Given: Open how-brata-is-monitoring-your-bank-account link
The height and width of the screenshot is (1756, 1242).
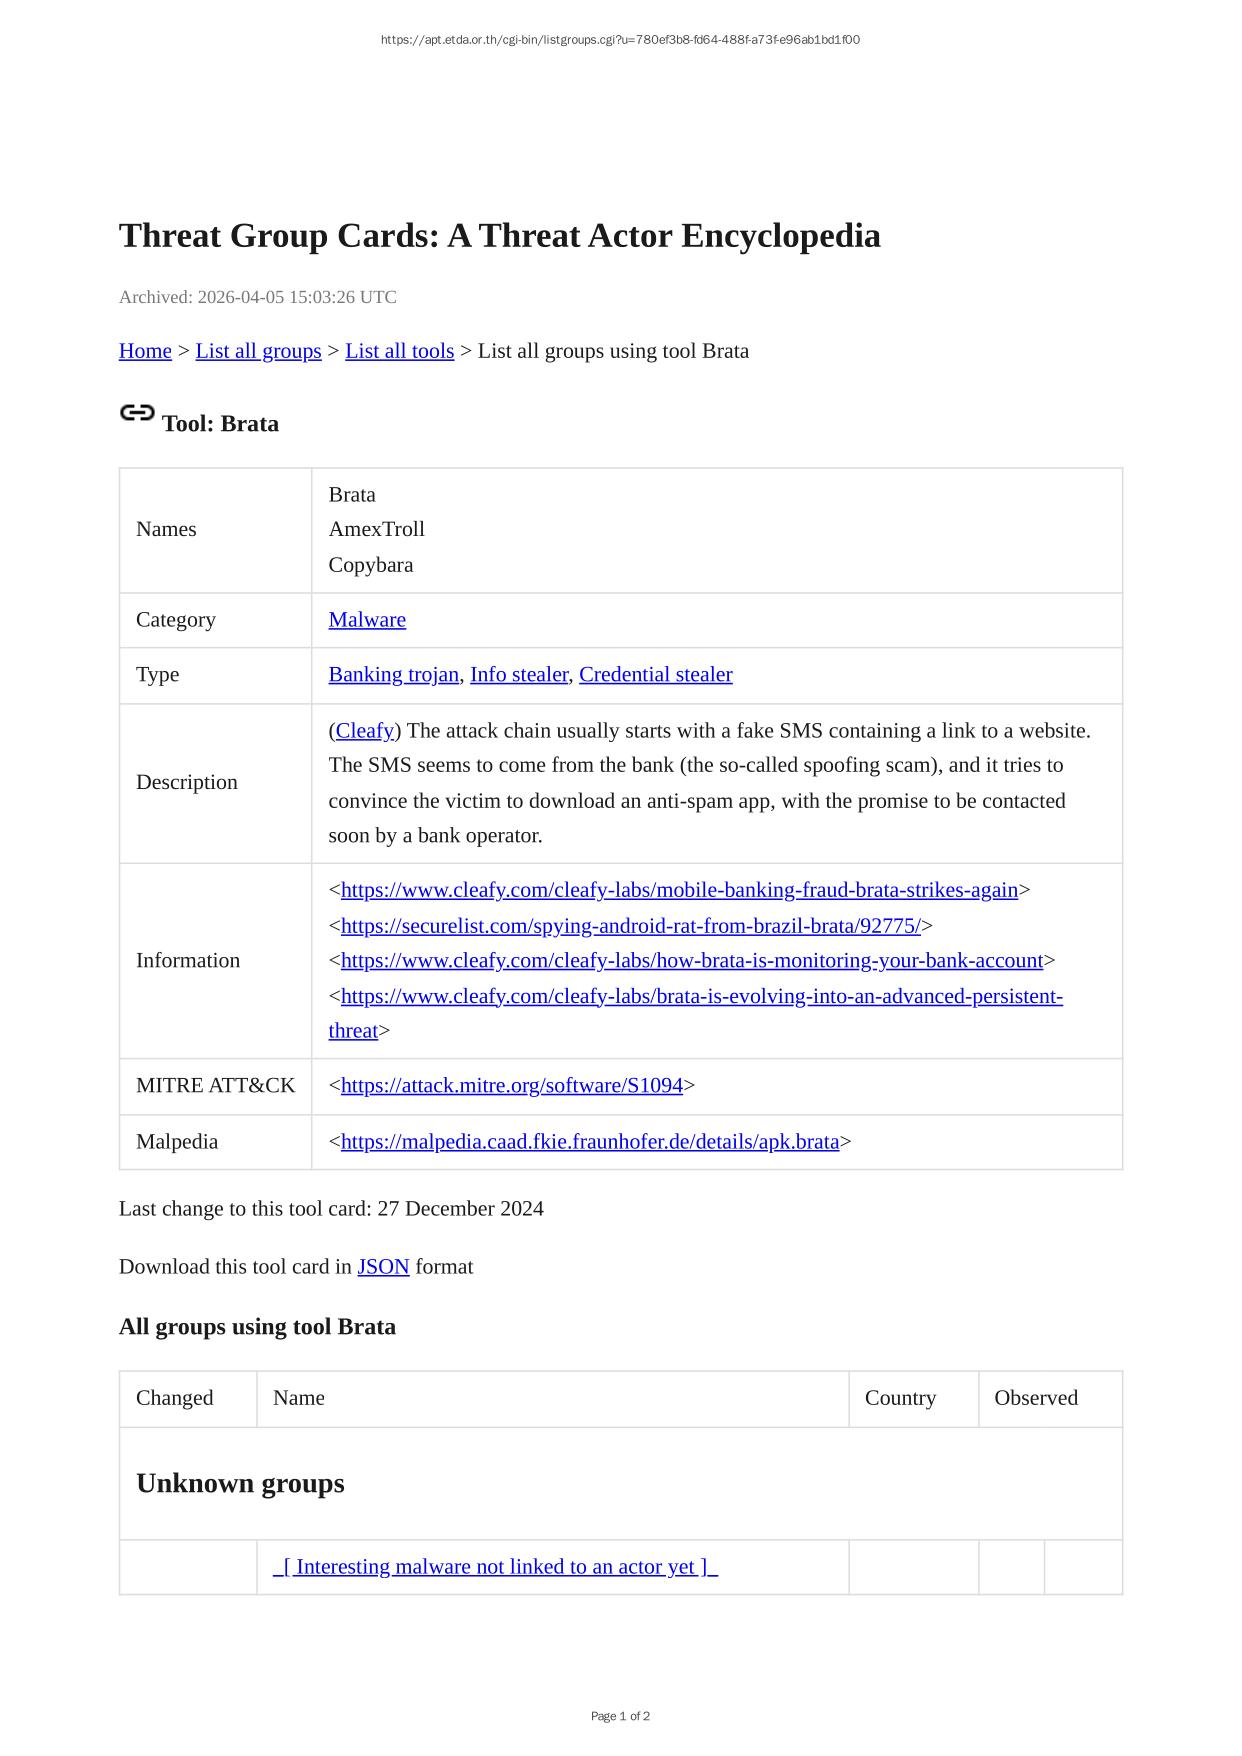Looking at the screenshot, I should (x=691, y=961).
